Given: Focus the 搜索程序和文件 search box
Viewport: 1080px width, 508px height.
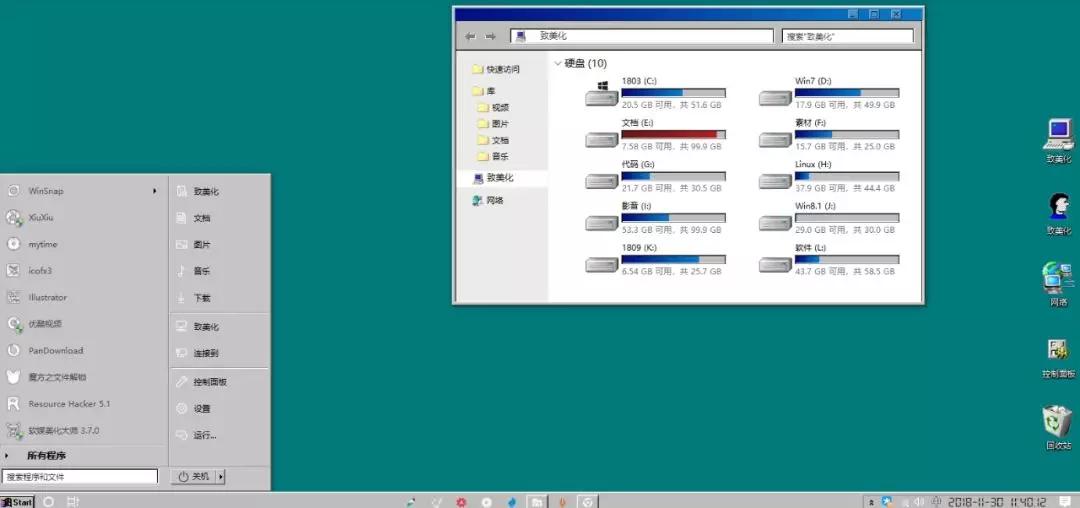Looking at the screenshot, I should pyautogui.click(x=80, y=477).
